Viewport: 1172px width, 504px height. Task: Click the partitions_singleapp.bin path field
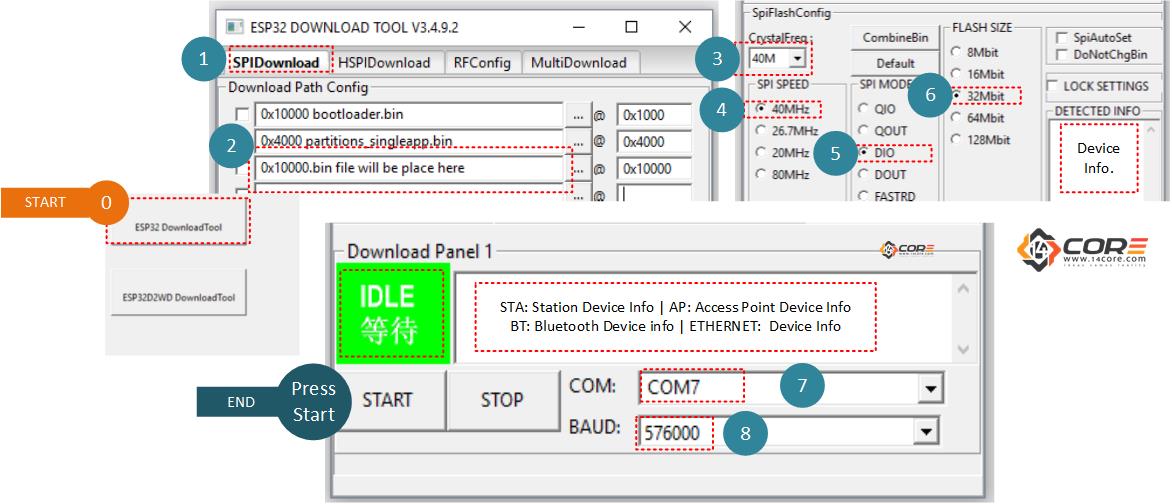point(408,141)
